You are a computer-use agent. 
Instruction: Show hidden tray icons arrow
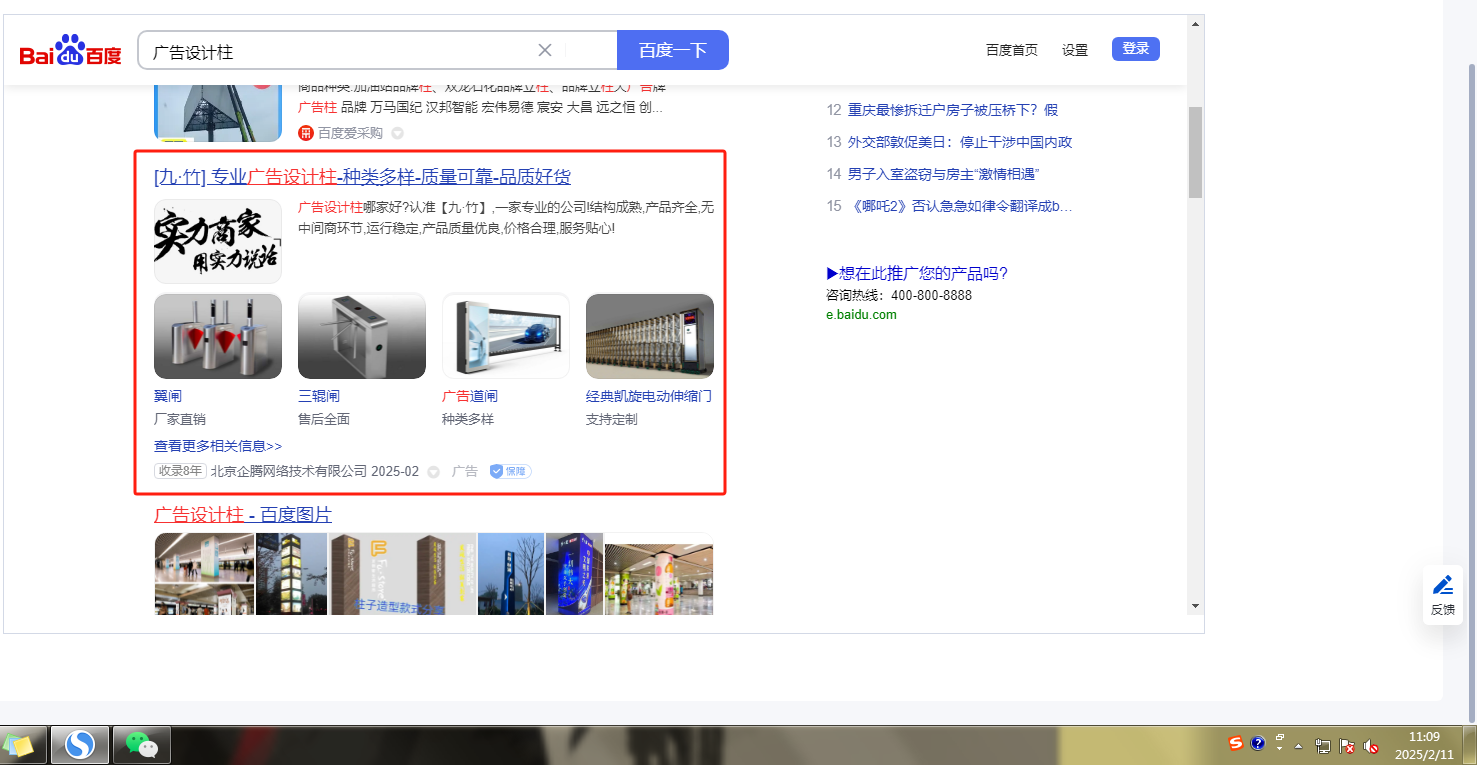tap(1299, 746)
